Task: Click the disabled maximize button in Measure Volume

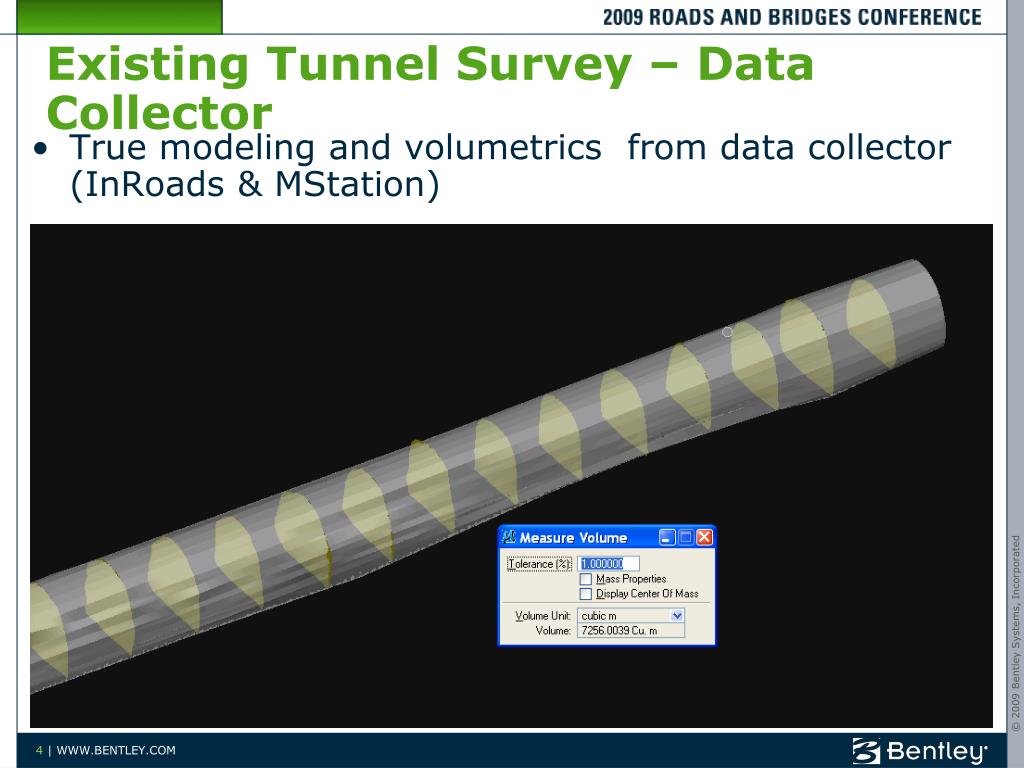Action: pos(686,537)
